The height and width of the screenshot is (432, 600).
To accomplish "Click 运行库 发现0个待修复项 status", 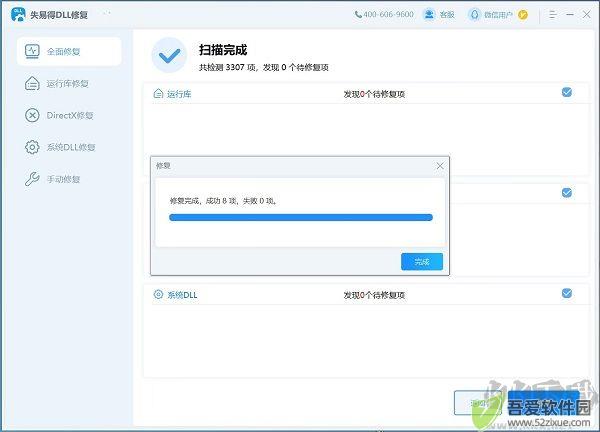I will 374,94.
